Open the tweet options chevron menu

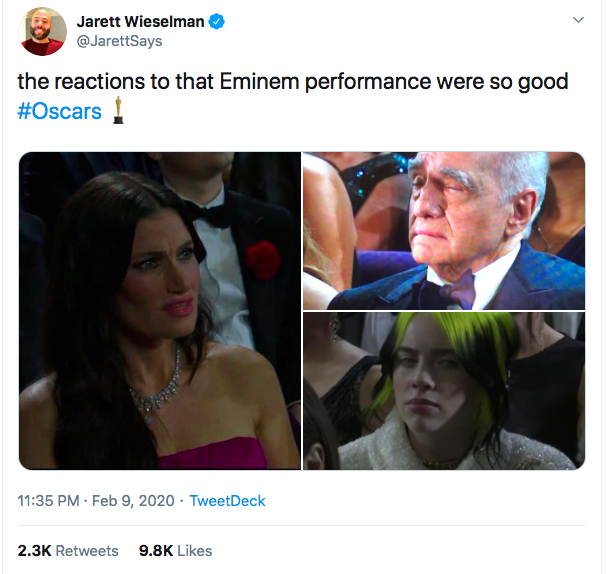(578, 20)
